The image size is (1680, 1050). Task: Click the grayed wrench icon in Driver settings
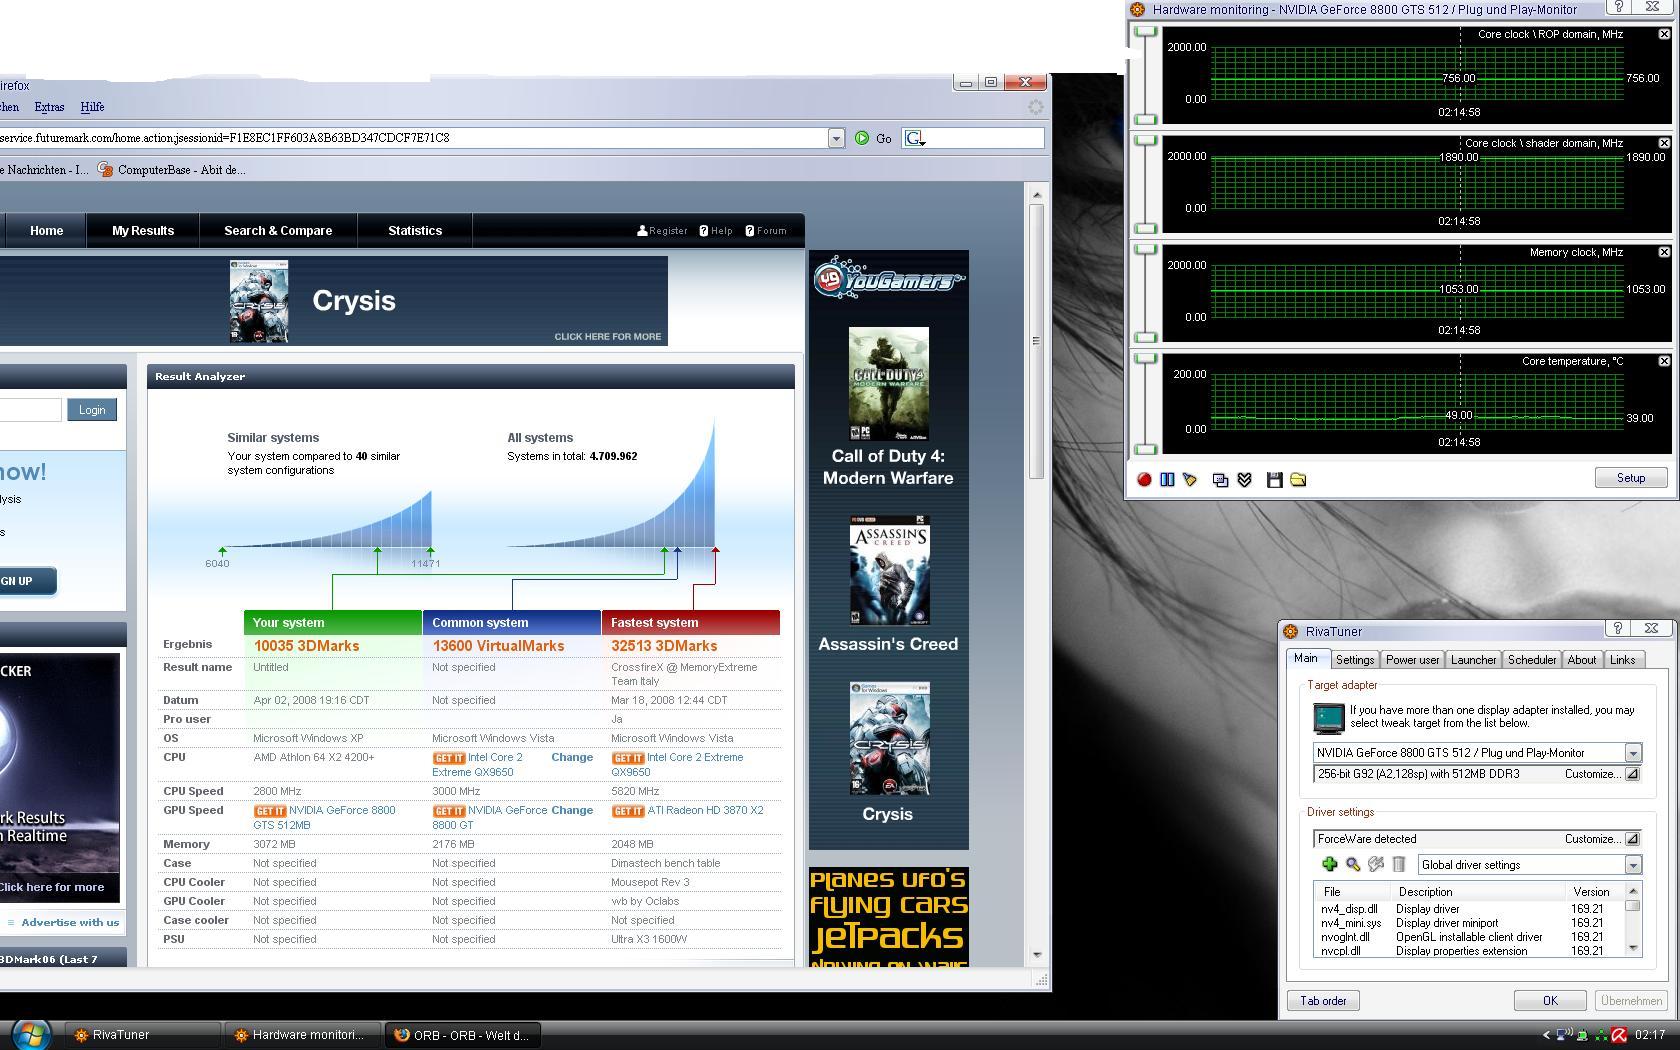1376,864
